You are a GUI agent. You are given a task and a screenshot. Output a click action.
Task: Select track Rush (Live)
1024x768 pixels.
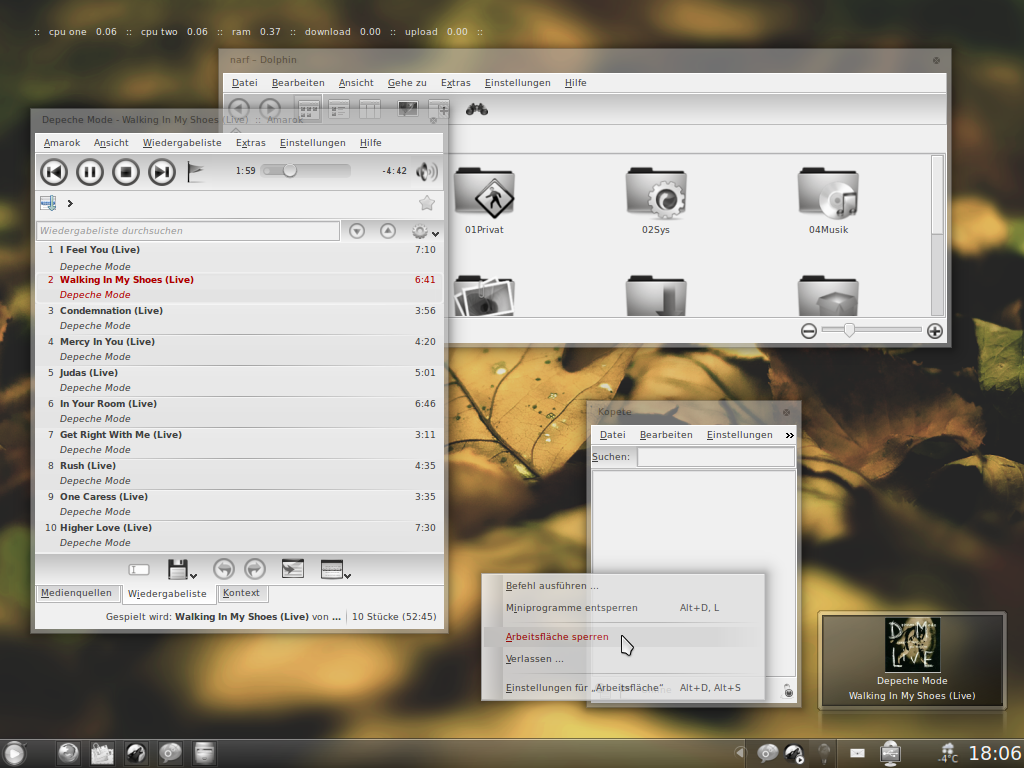point(240,473)
